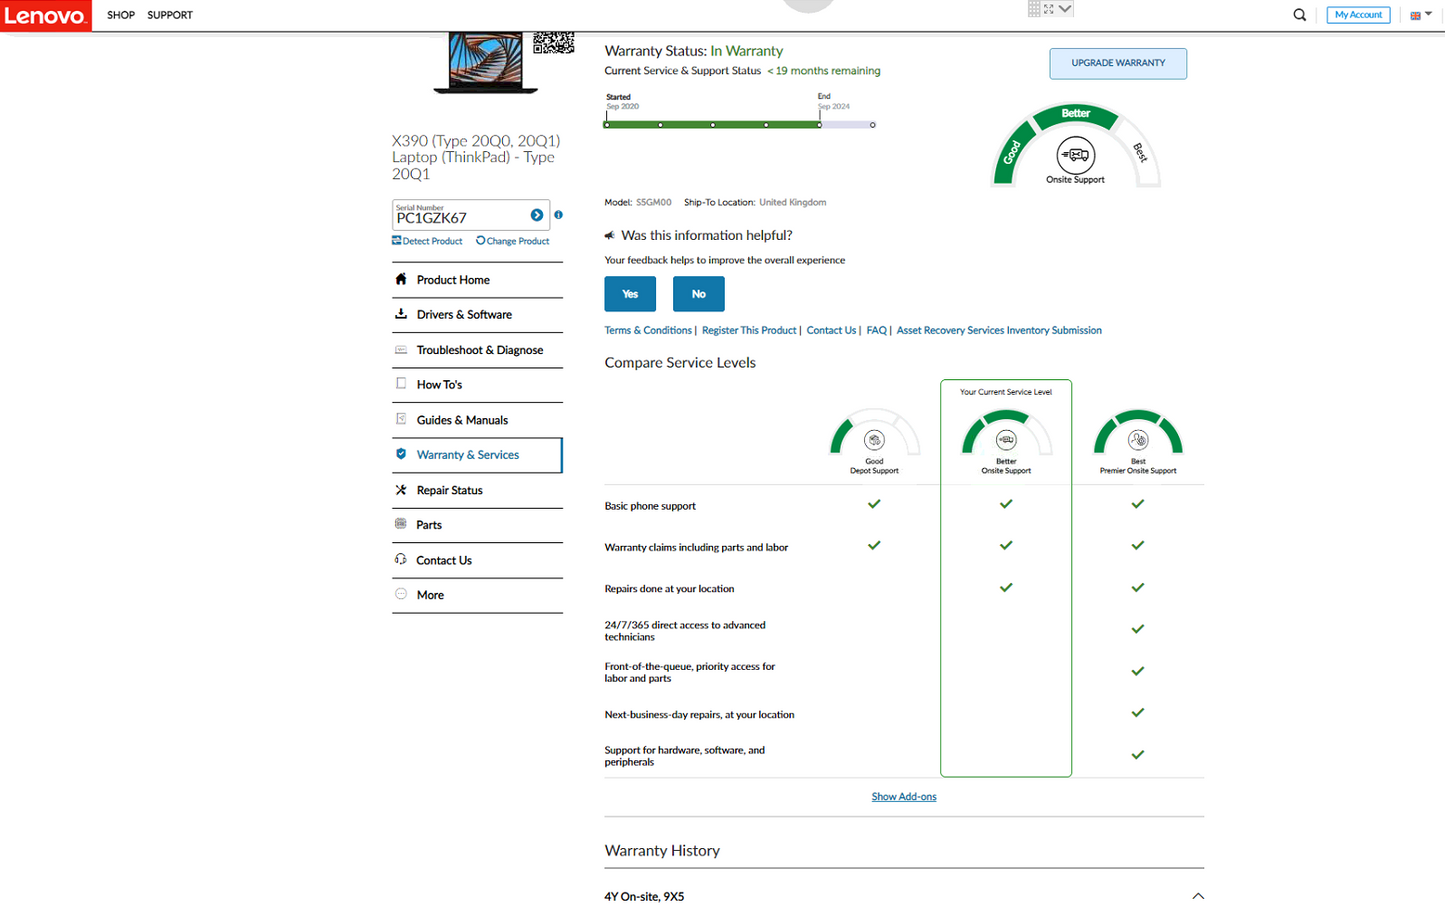Click the '< 19 months remaining' text
This screenshot has width=1445, height=907.
tap(824, 71)
